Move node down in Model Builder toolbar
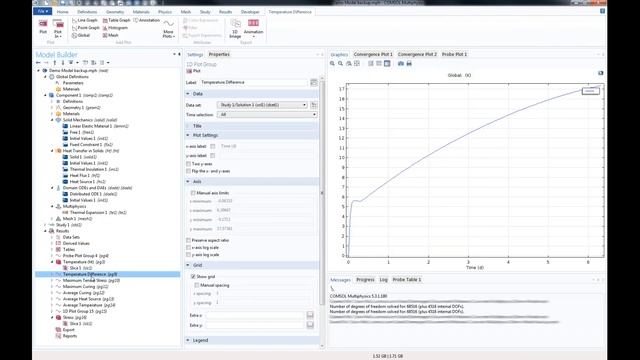 click(62, 63)
